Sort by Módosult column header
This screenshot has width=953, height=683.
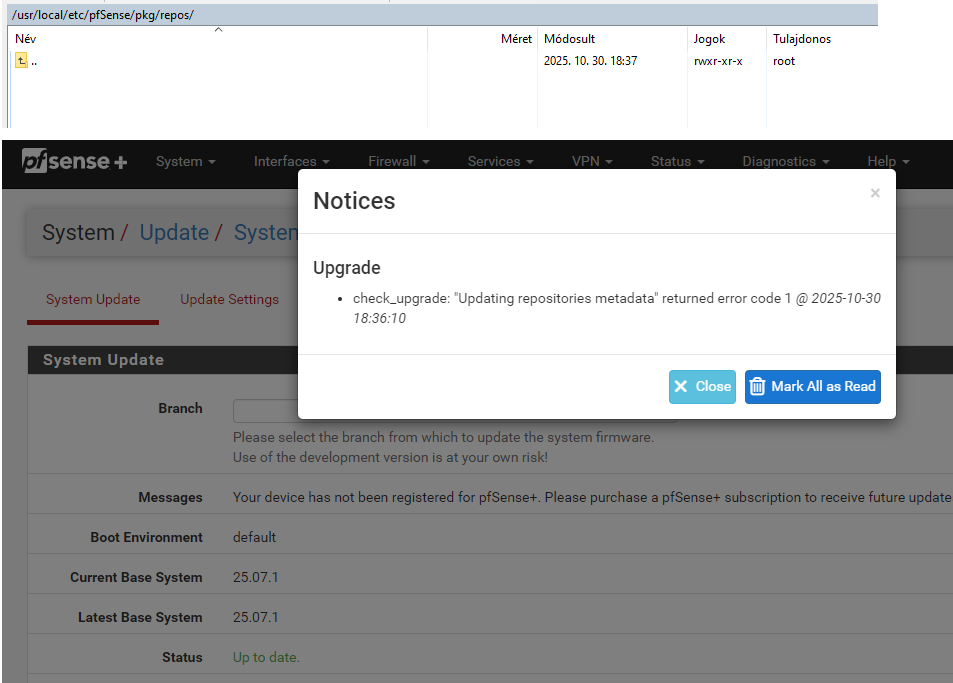tap(569, 39)
